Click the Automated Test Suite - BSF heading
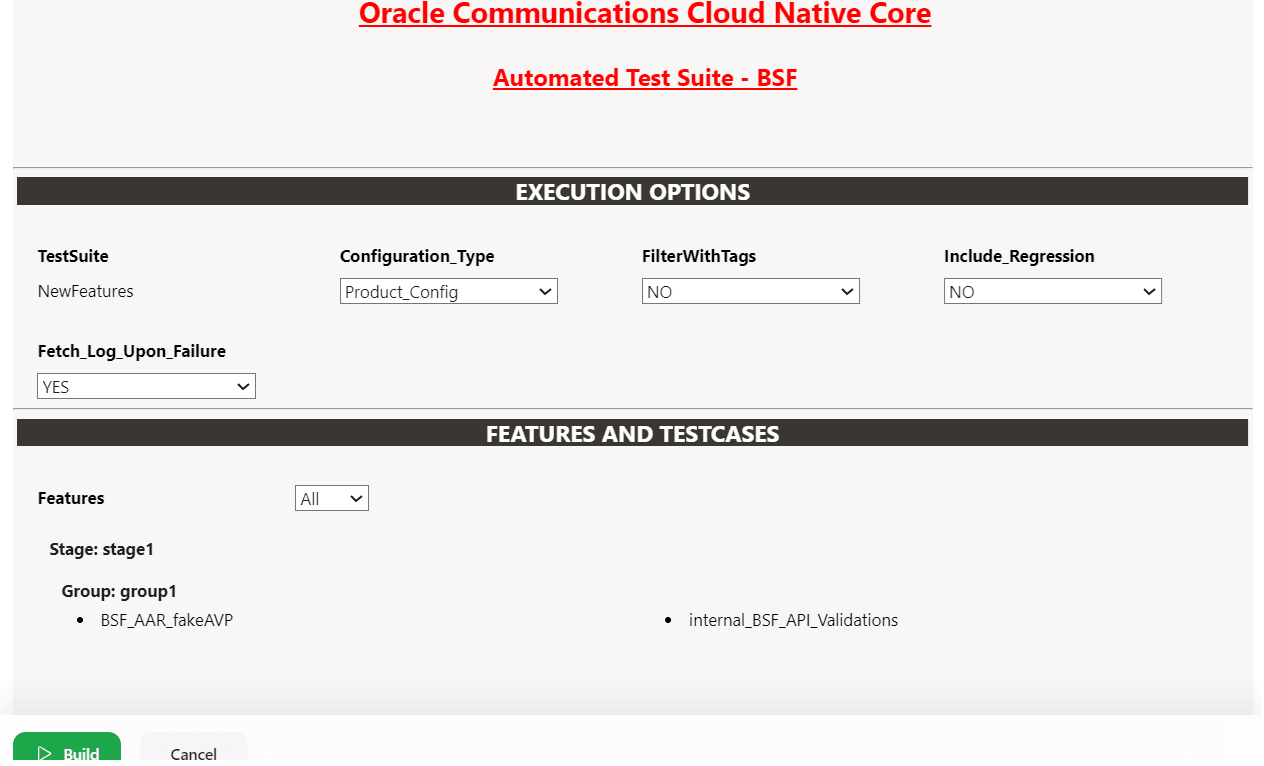The height and width of the screenshot is (766, 1264). [645, 78]
